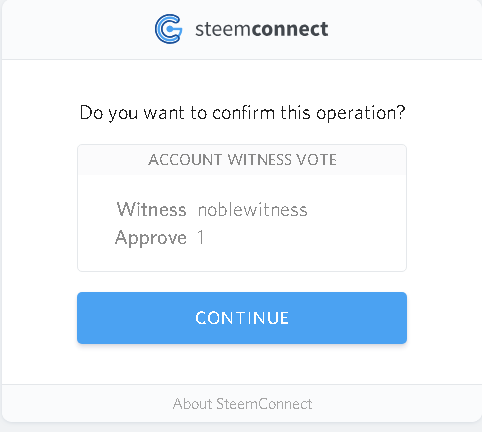Screen dimensions: 482x432
Task: Click the bold connect part of wordmark
Action: point(290,29)
